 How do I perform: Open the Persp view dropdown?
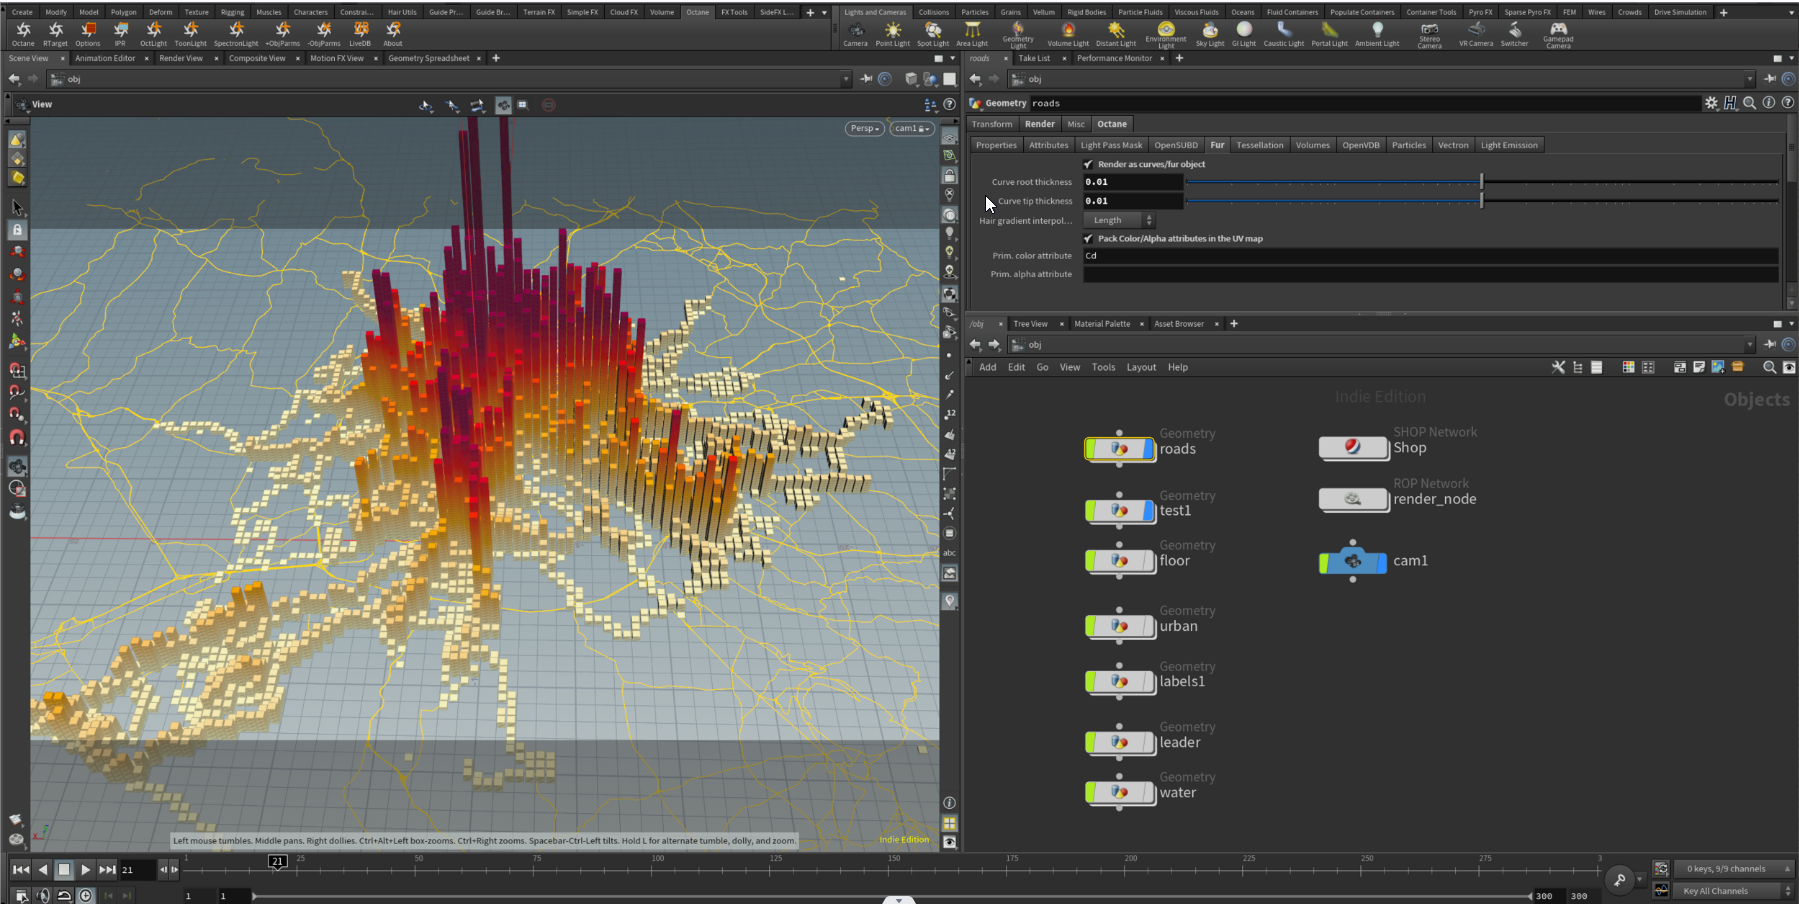(864, 128)
